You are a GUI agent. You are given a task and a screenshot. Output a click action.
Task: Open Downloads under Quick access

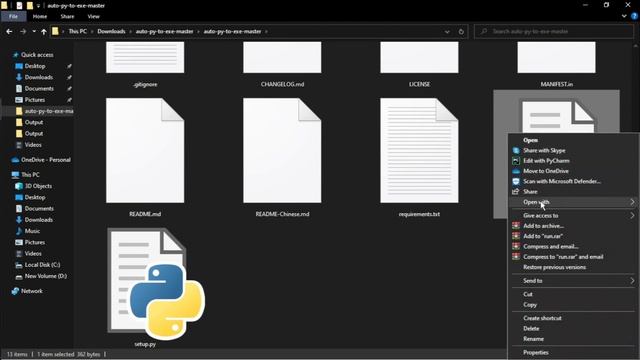coord(38,77)
